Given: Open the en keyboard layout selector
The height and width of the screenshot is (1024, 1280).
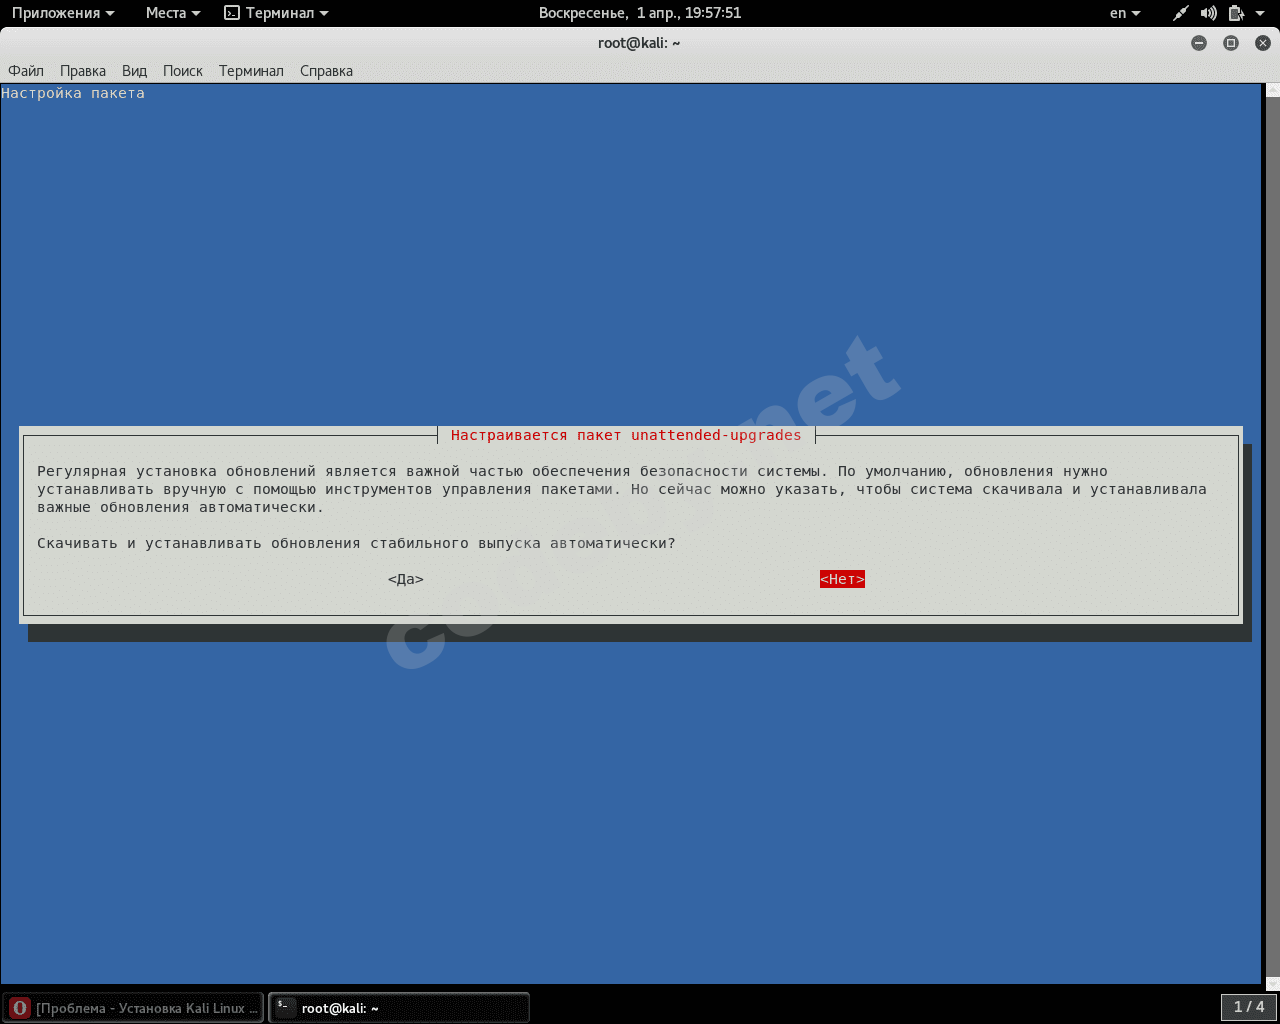Looking at the screenshot, I should coord(1125,13).
